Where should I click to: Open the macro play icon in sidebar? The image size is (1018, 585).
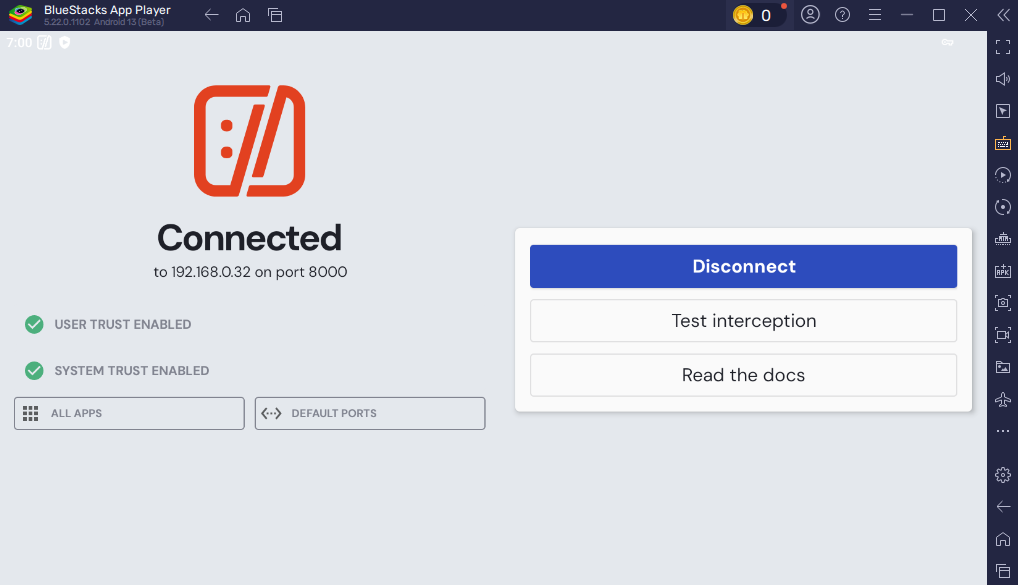click(1003, 175)
